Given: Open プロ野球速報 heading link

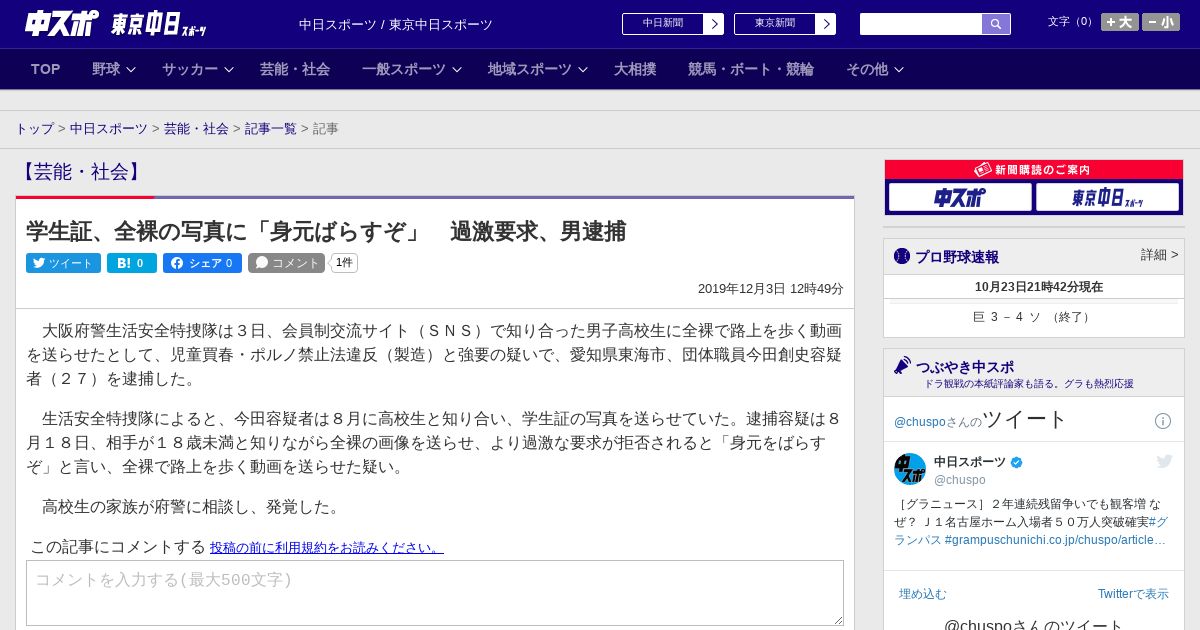Looking at the screenshot, I should (x=957, y=257).
